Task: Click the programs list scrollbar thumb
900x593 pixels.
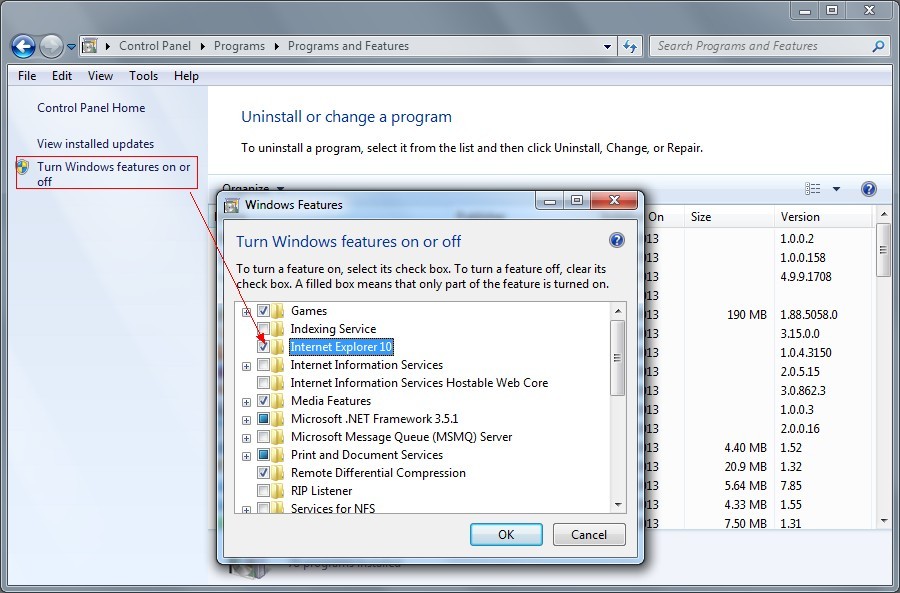Action: [883, 250]
